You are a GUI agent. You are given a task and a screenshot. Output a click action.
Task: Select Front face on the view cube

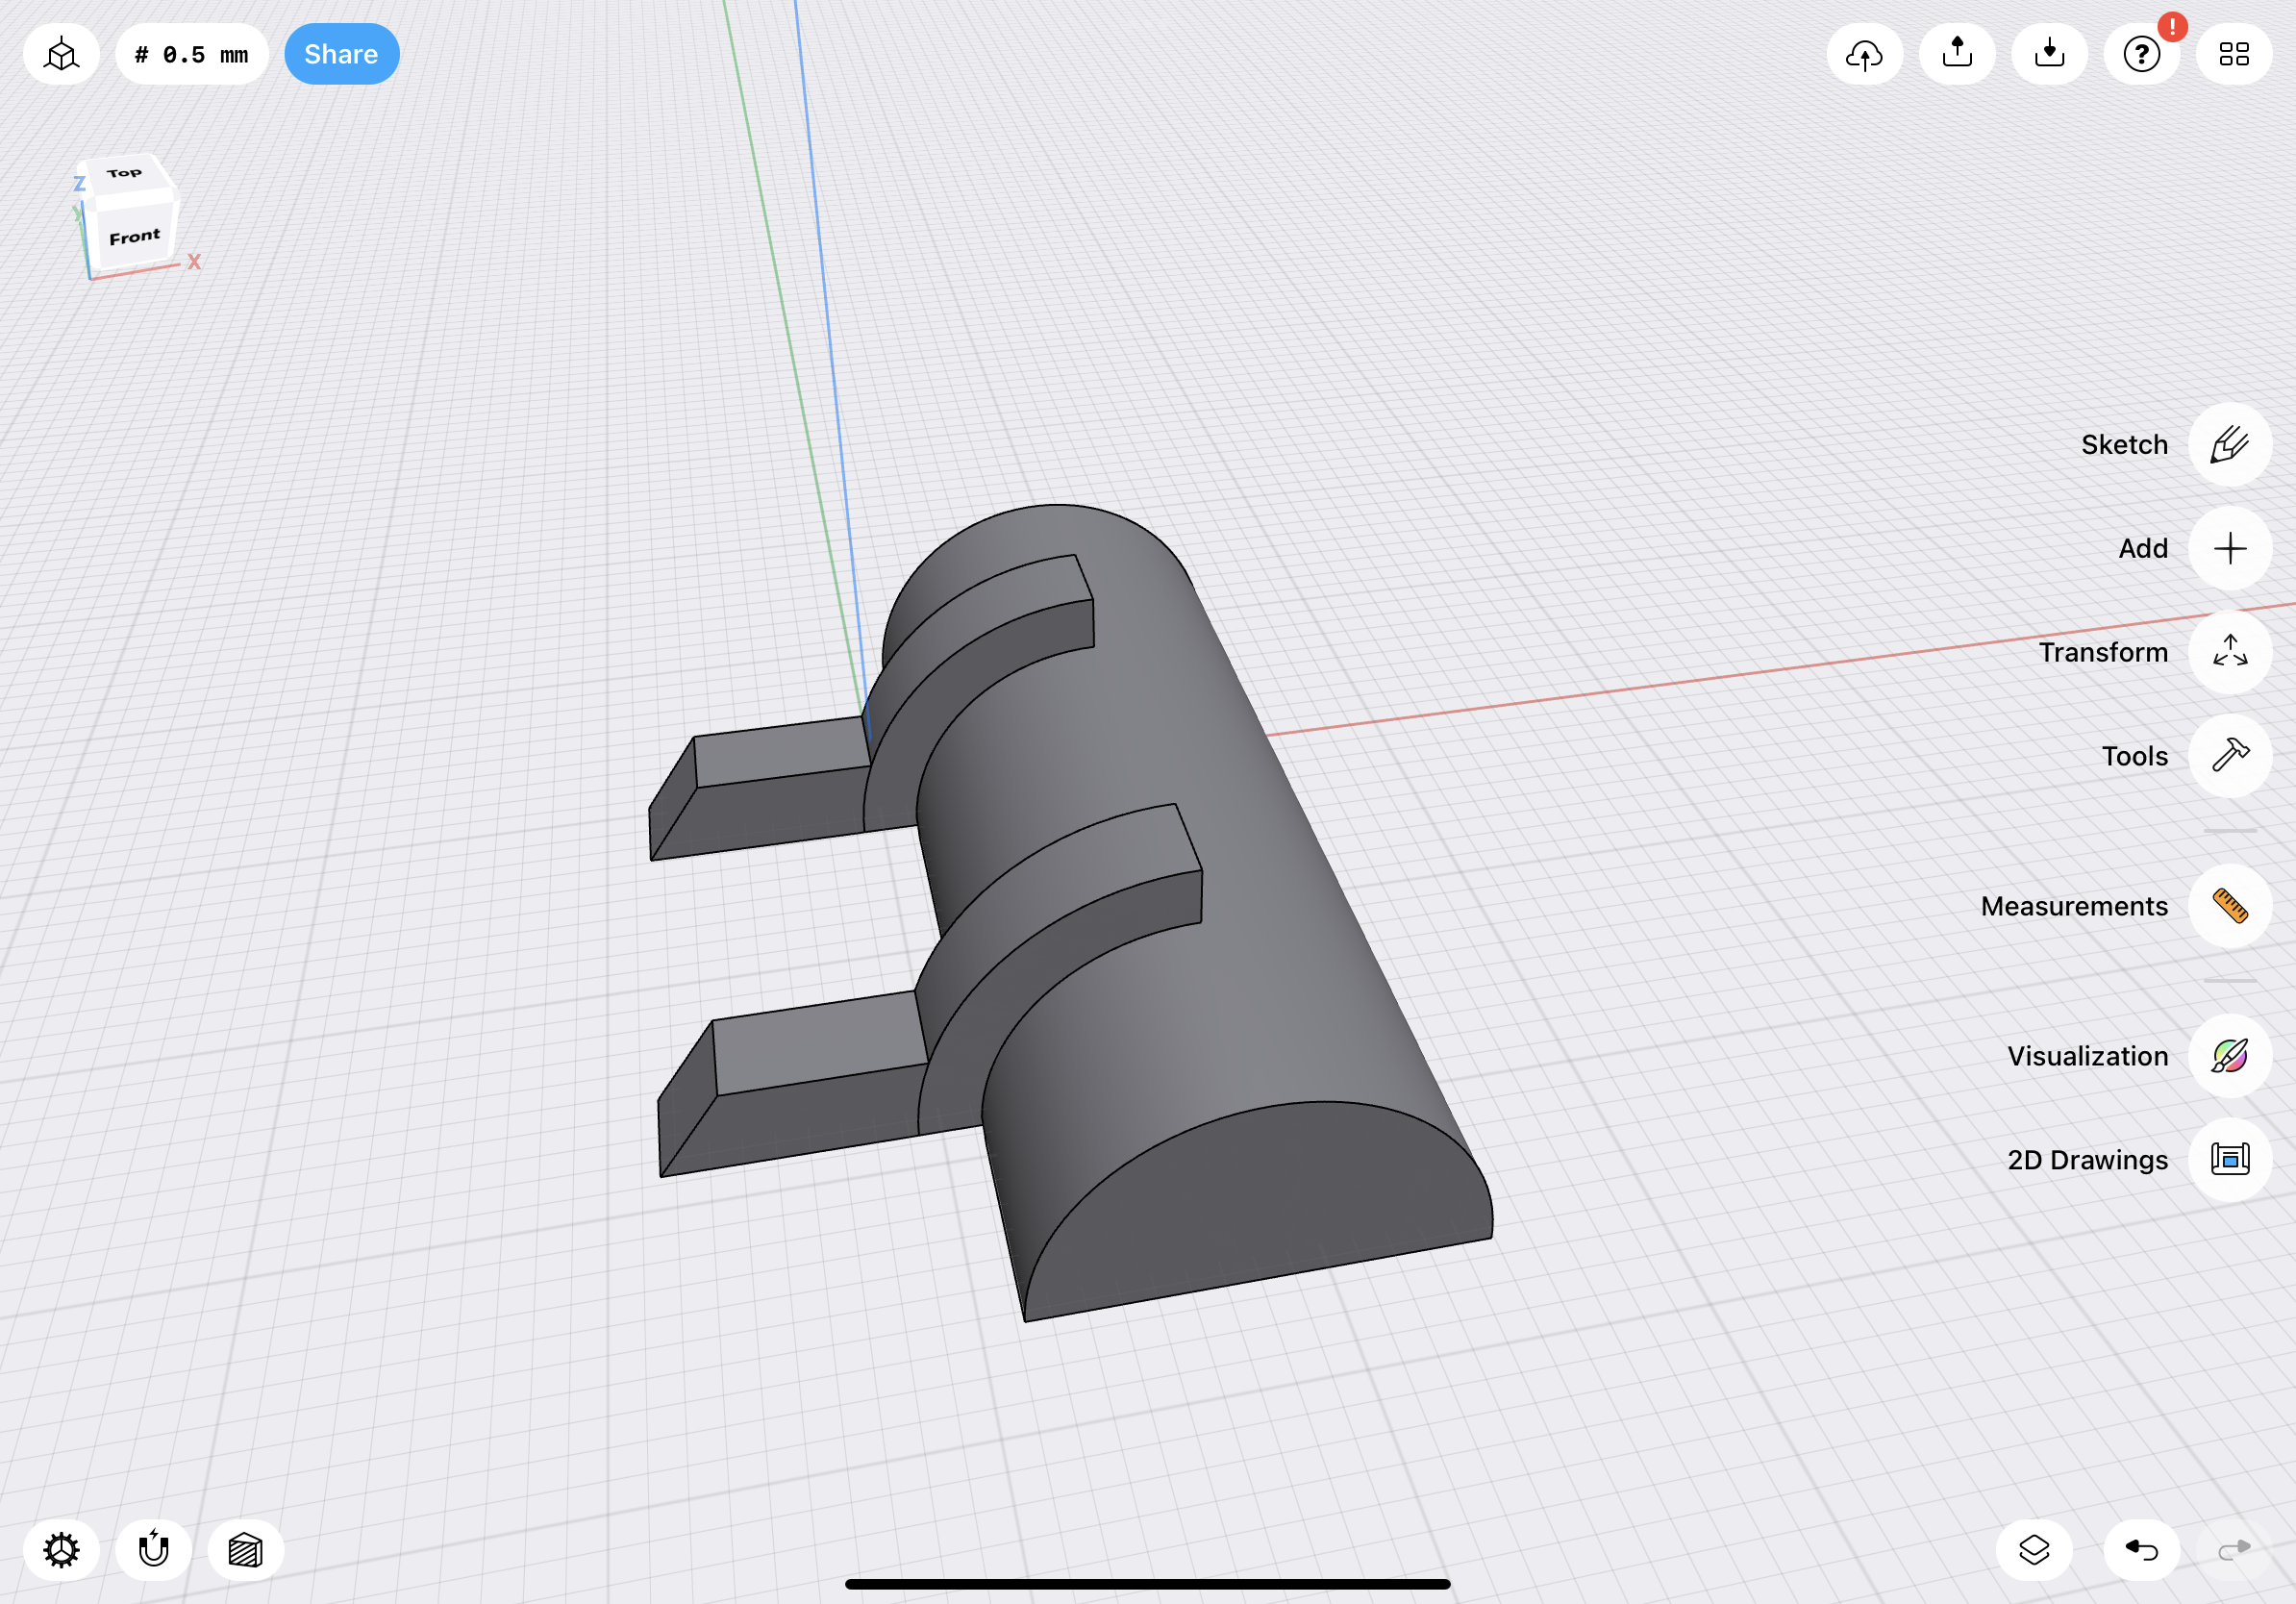point(134,237)
